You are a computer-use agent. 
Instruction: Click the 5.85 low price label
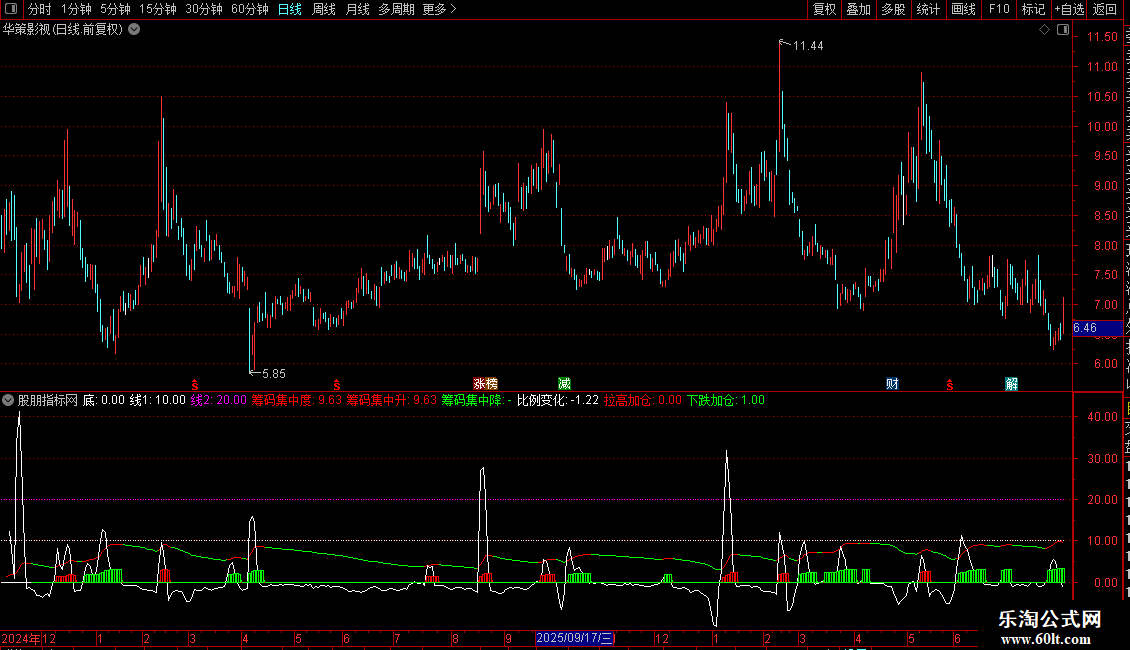click(274, 374)
